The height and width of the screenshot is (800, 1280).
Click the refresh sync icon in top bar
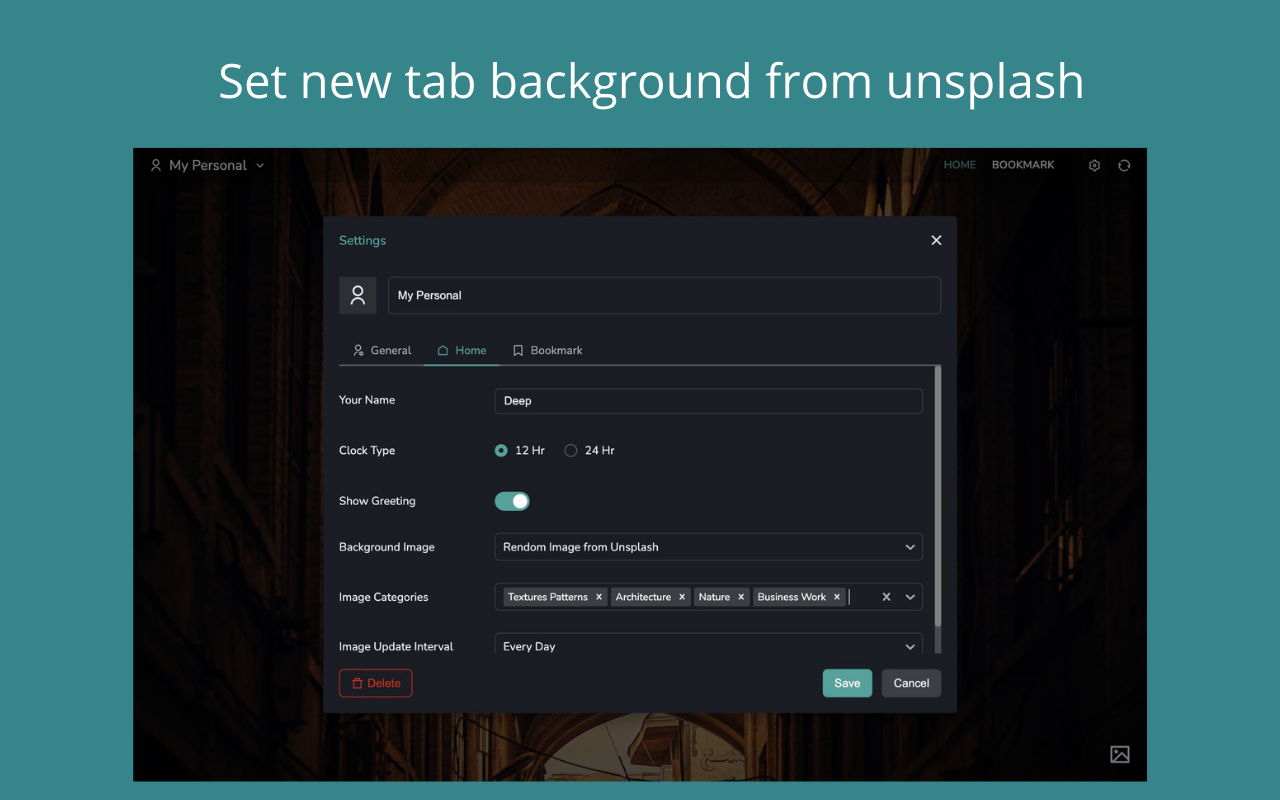click(1124, 165)
